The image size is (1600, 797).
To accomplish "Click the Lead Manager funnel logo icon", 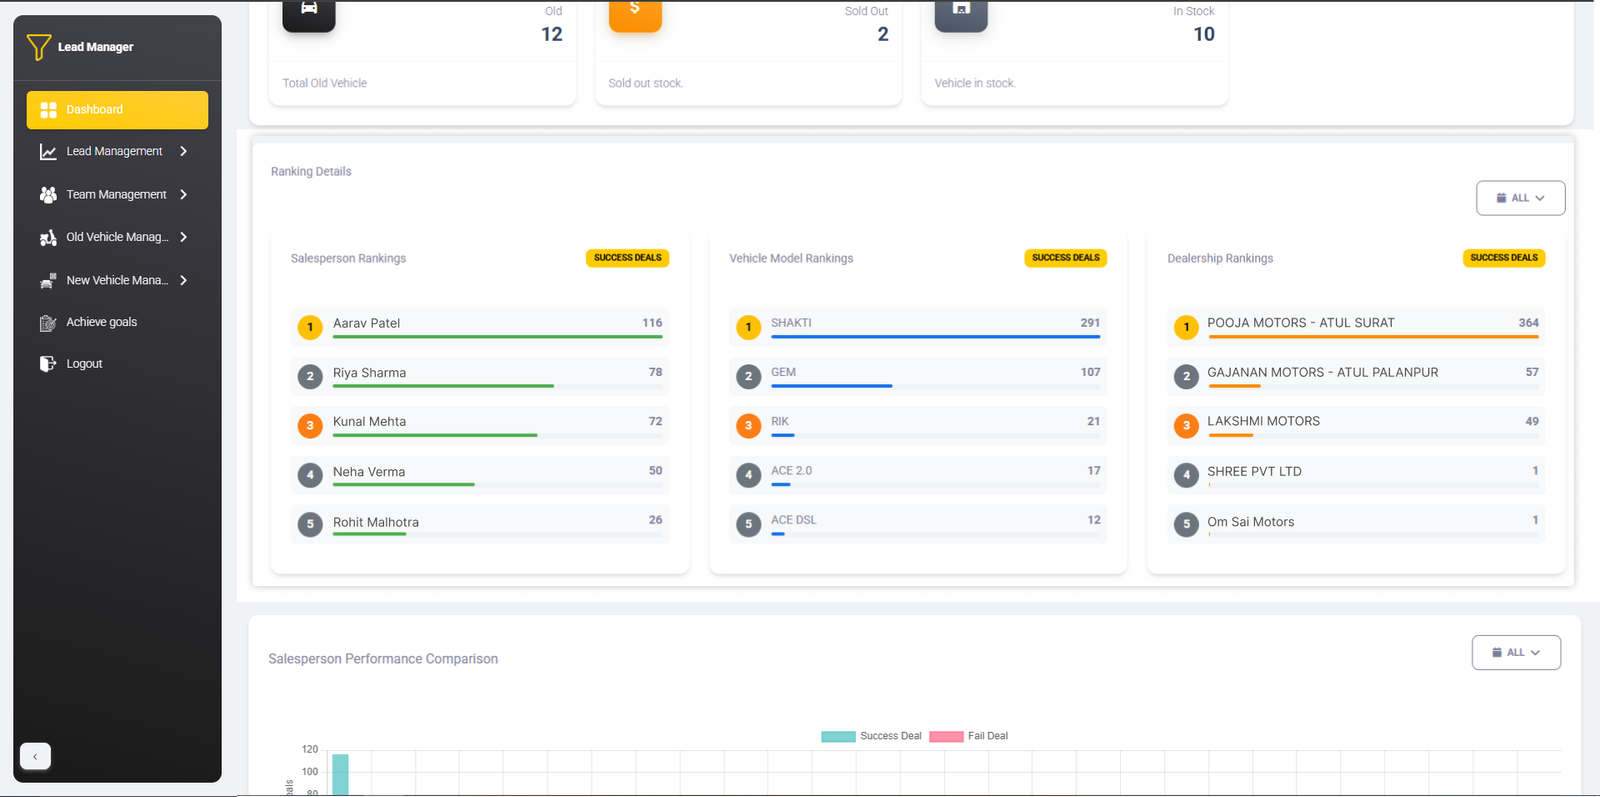I will point(38,47).
